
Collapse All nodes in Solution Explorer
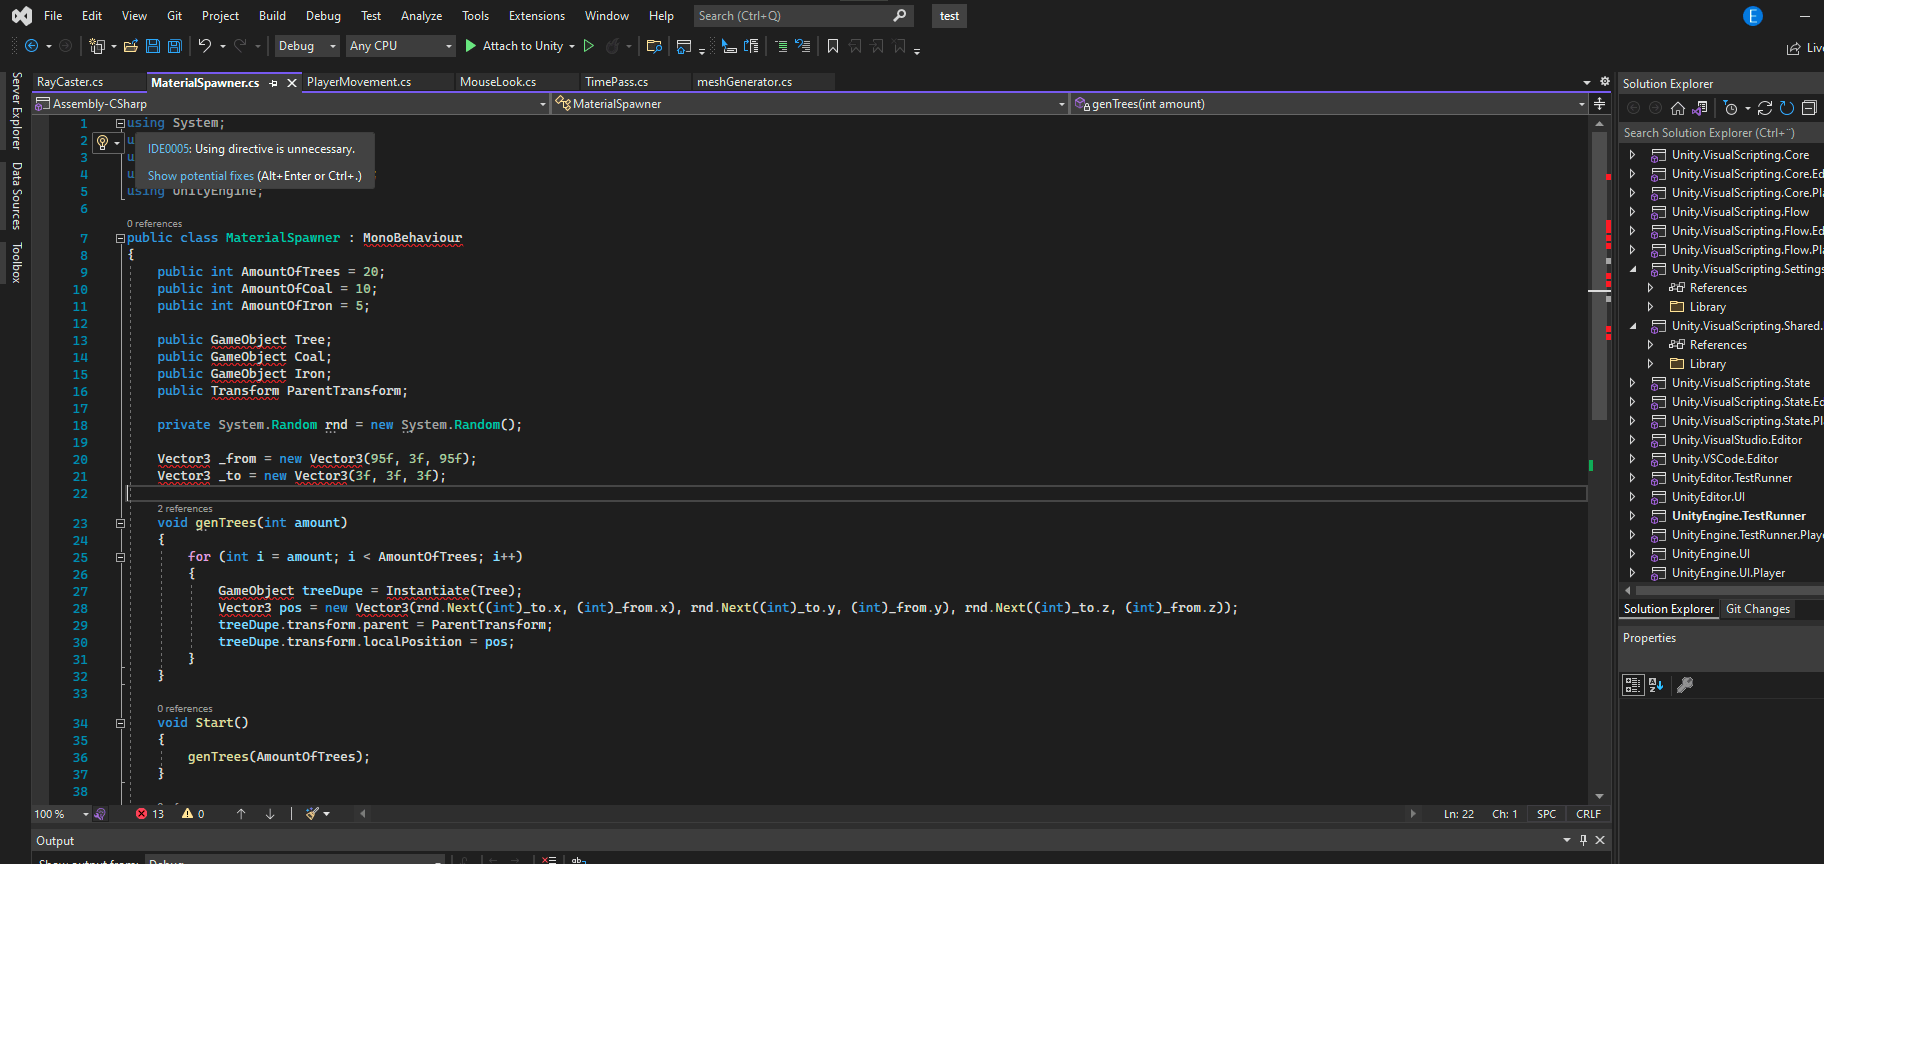point(1810,107)
